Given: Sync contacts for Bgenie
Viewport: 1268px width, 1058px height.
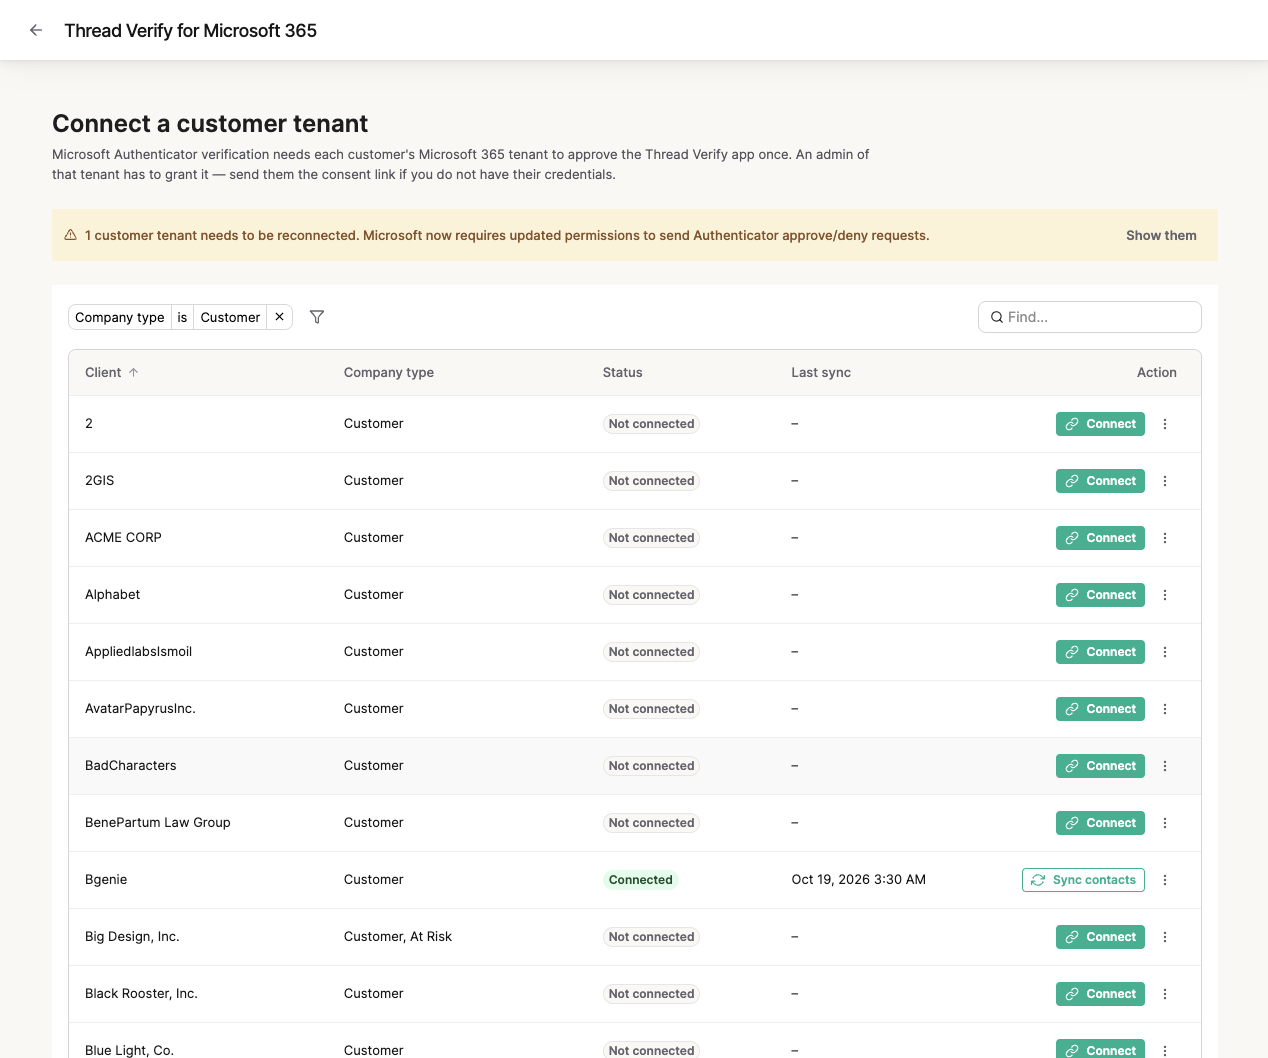Looking at the screenshot, I should pos(1083,880).
